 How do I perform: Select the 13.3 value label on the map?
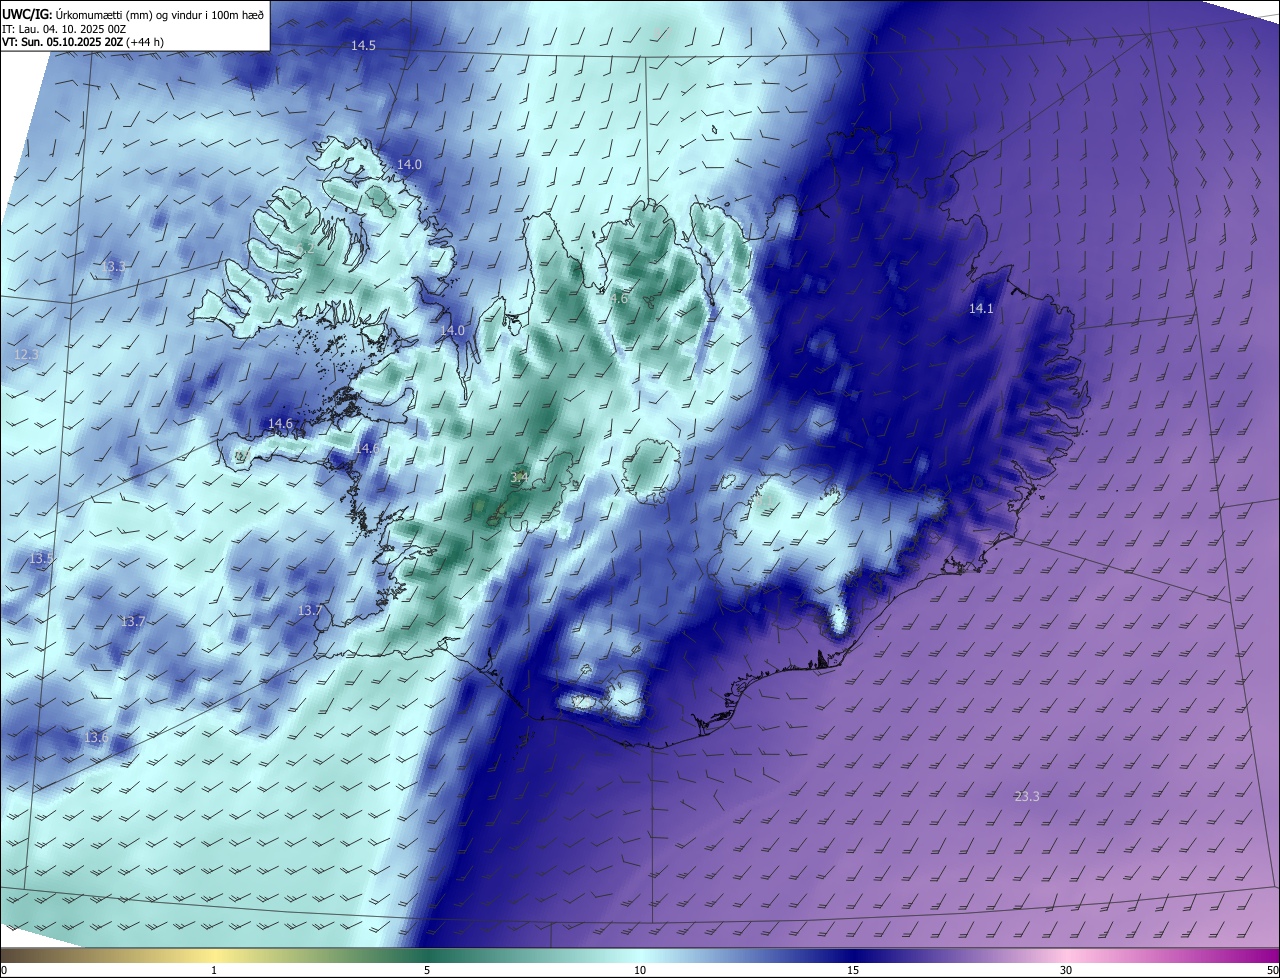coord(114,266)
